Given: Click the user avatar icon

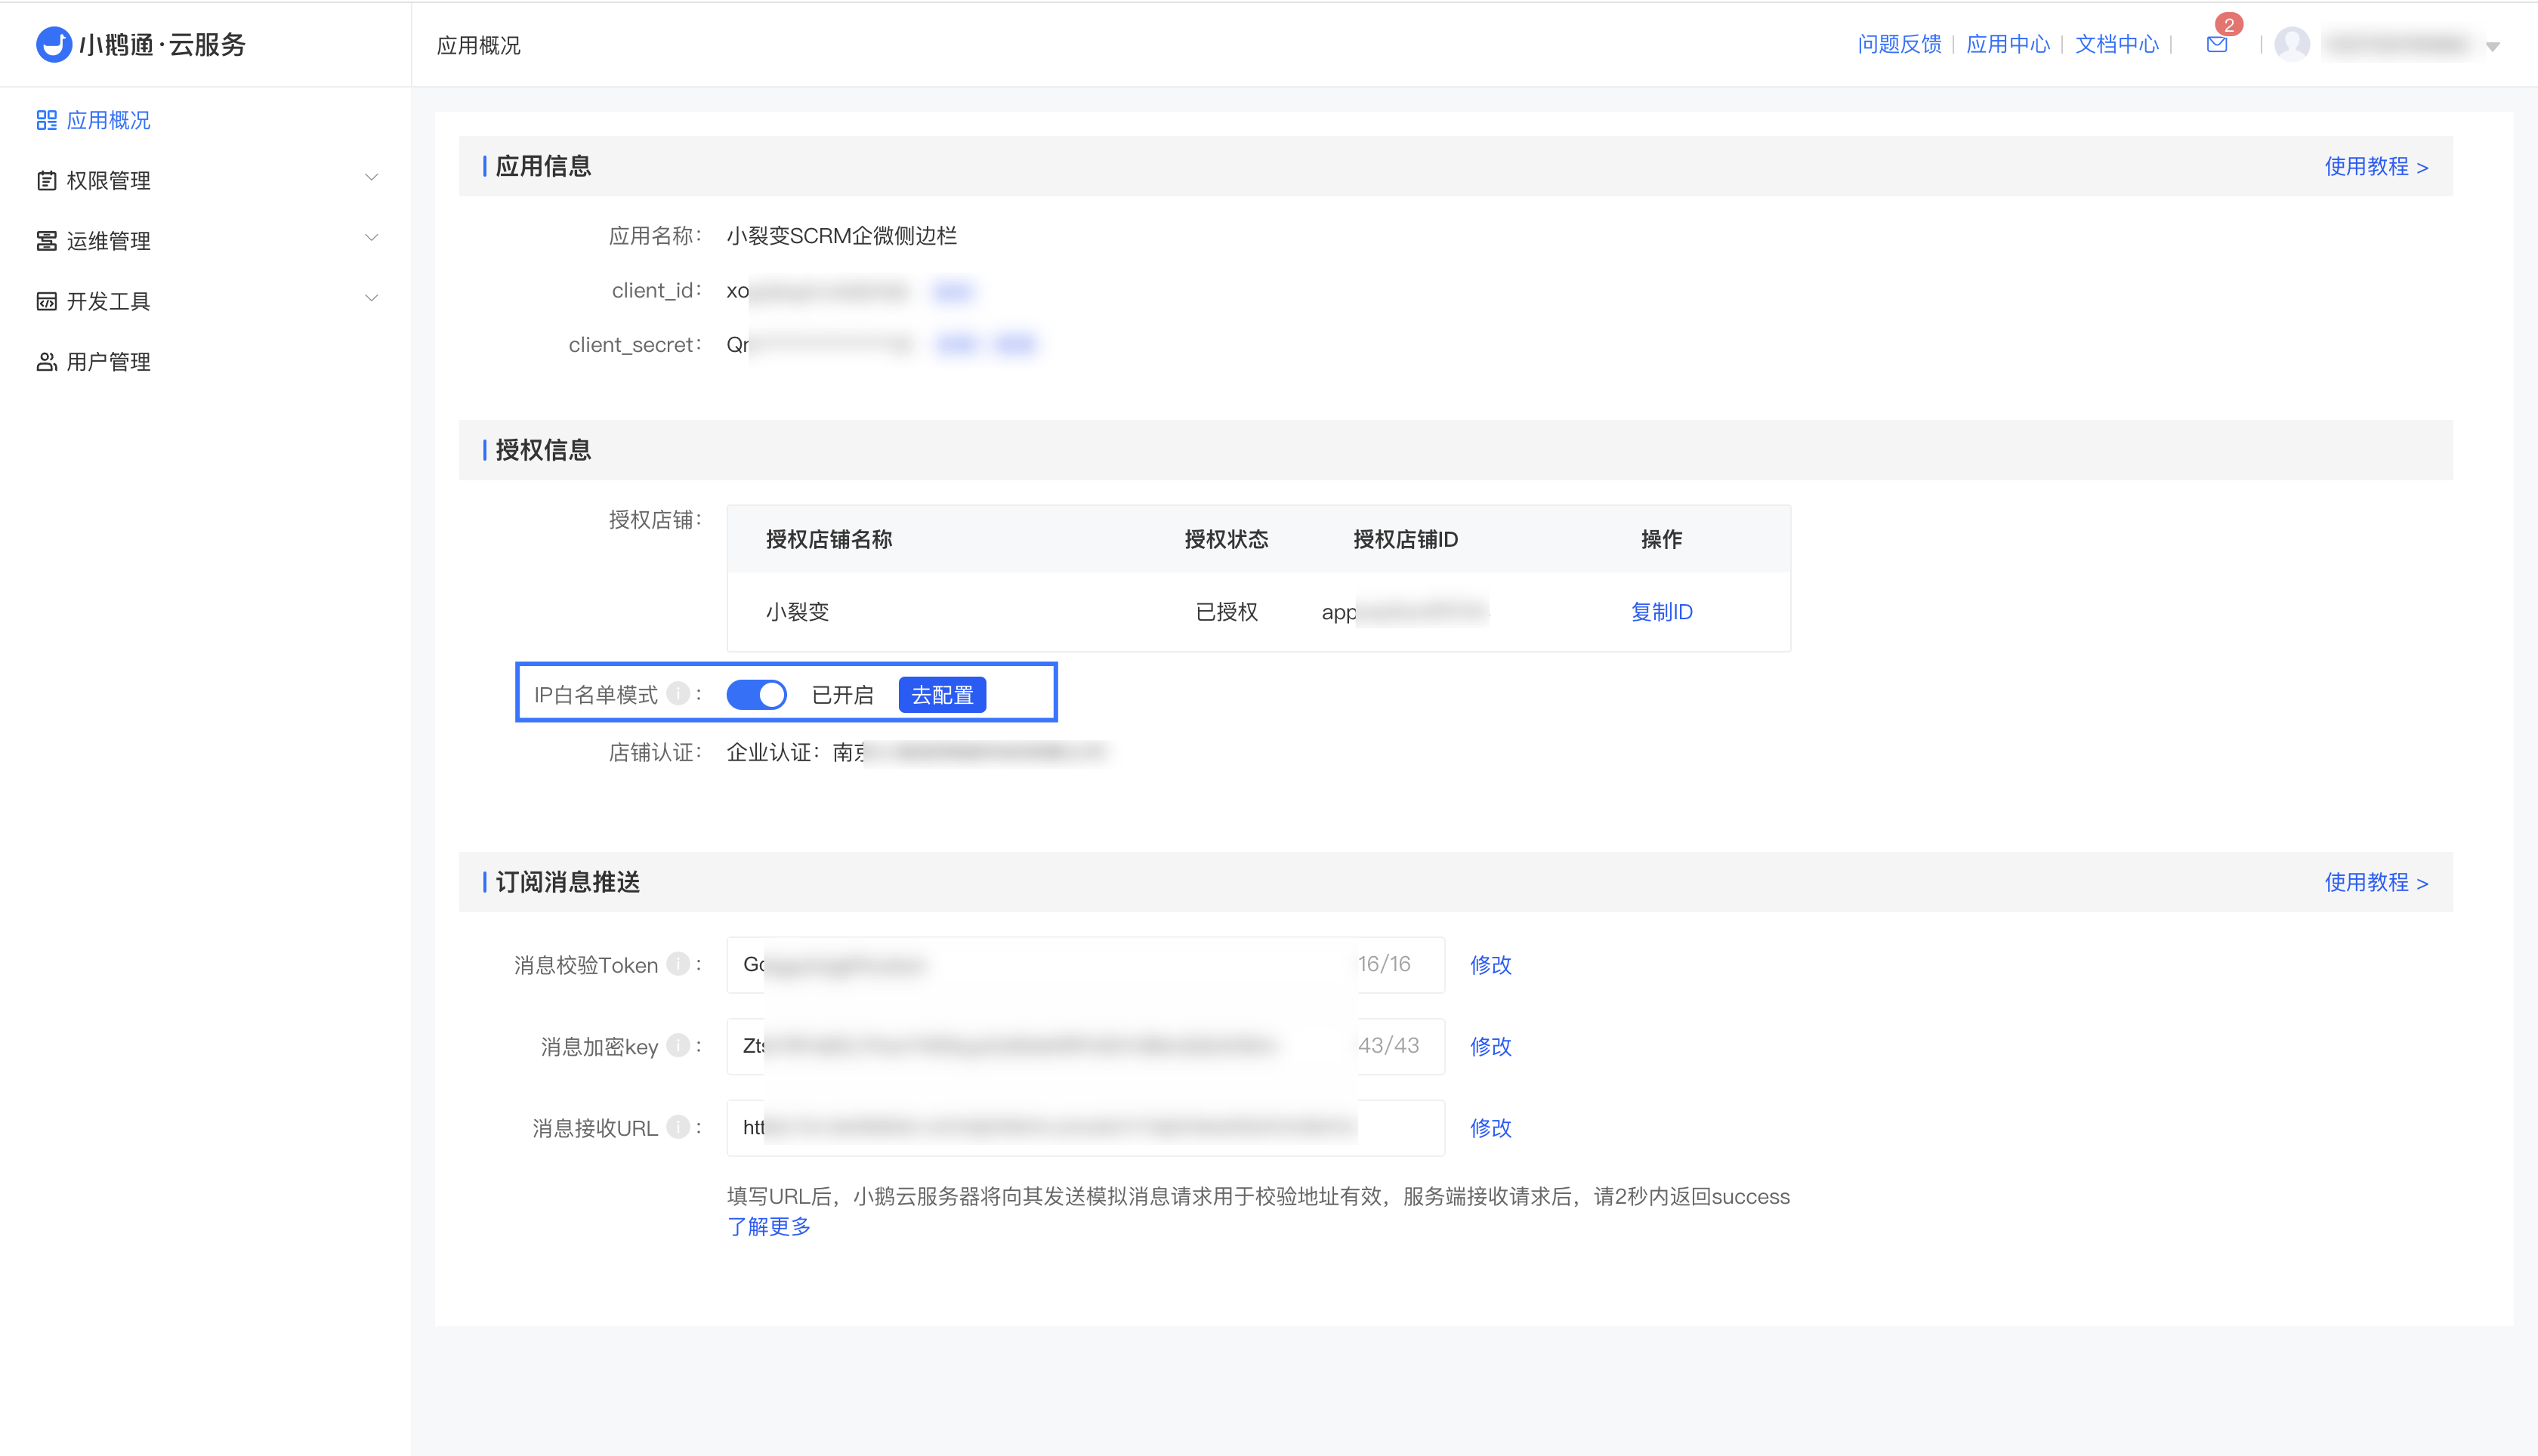Looking at the screenshot, I should pyautogui.click(x=2291, y=44).
